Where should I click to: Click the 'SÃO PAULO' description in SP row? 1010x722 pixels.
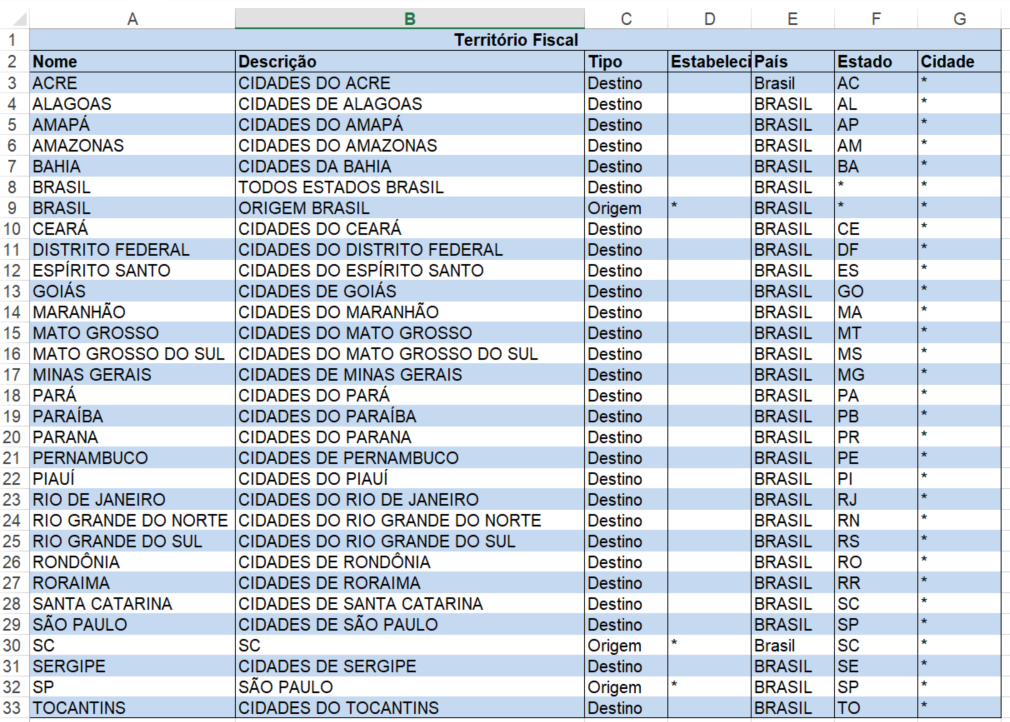pos(410,687)
